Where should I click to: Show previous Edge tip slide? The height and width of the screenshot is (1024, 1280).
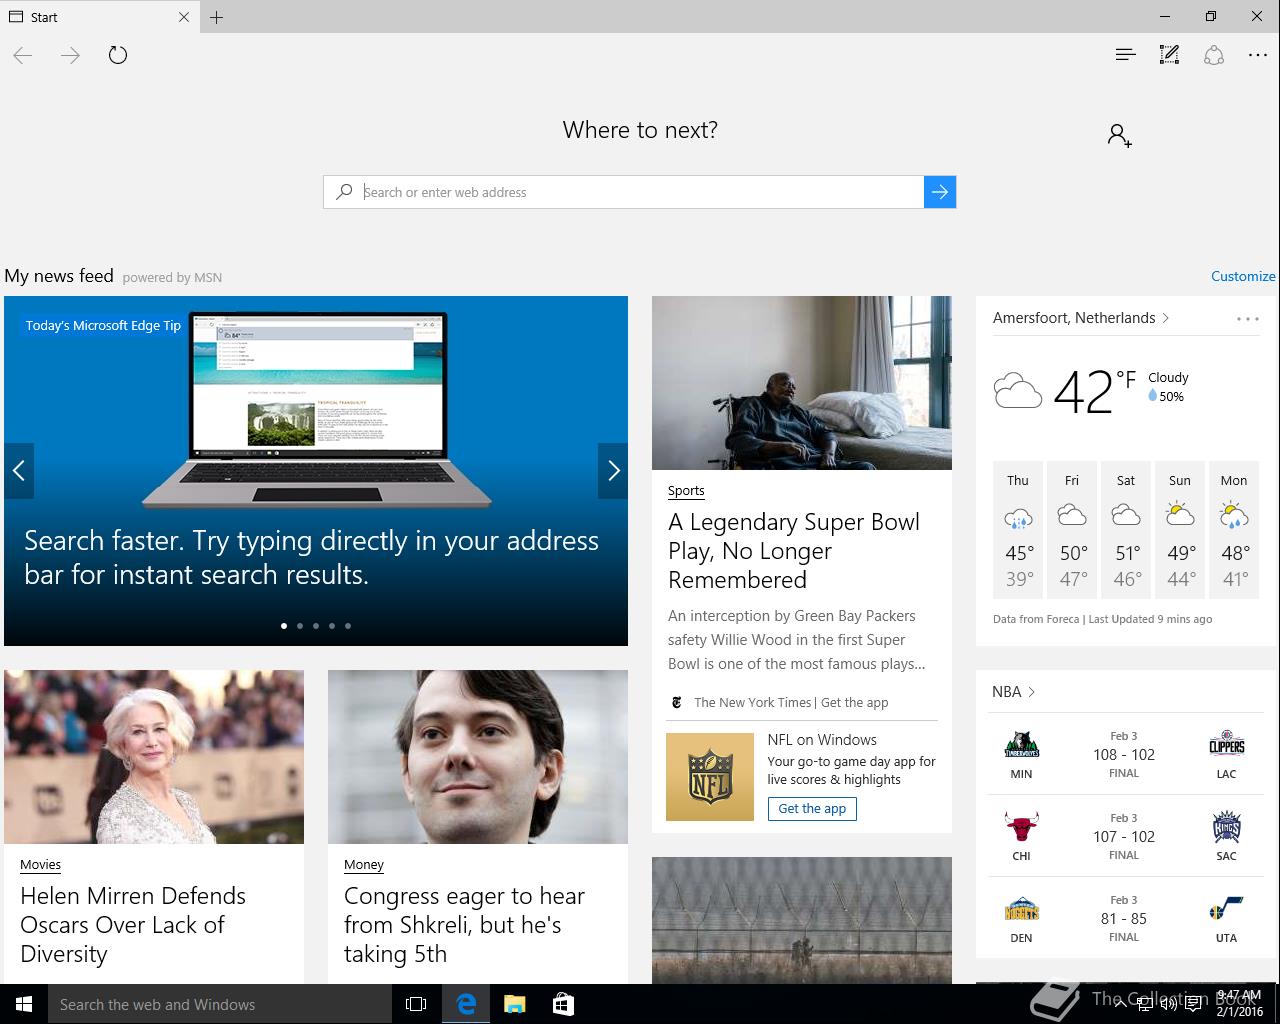click(x=19, y=470)
